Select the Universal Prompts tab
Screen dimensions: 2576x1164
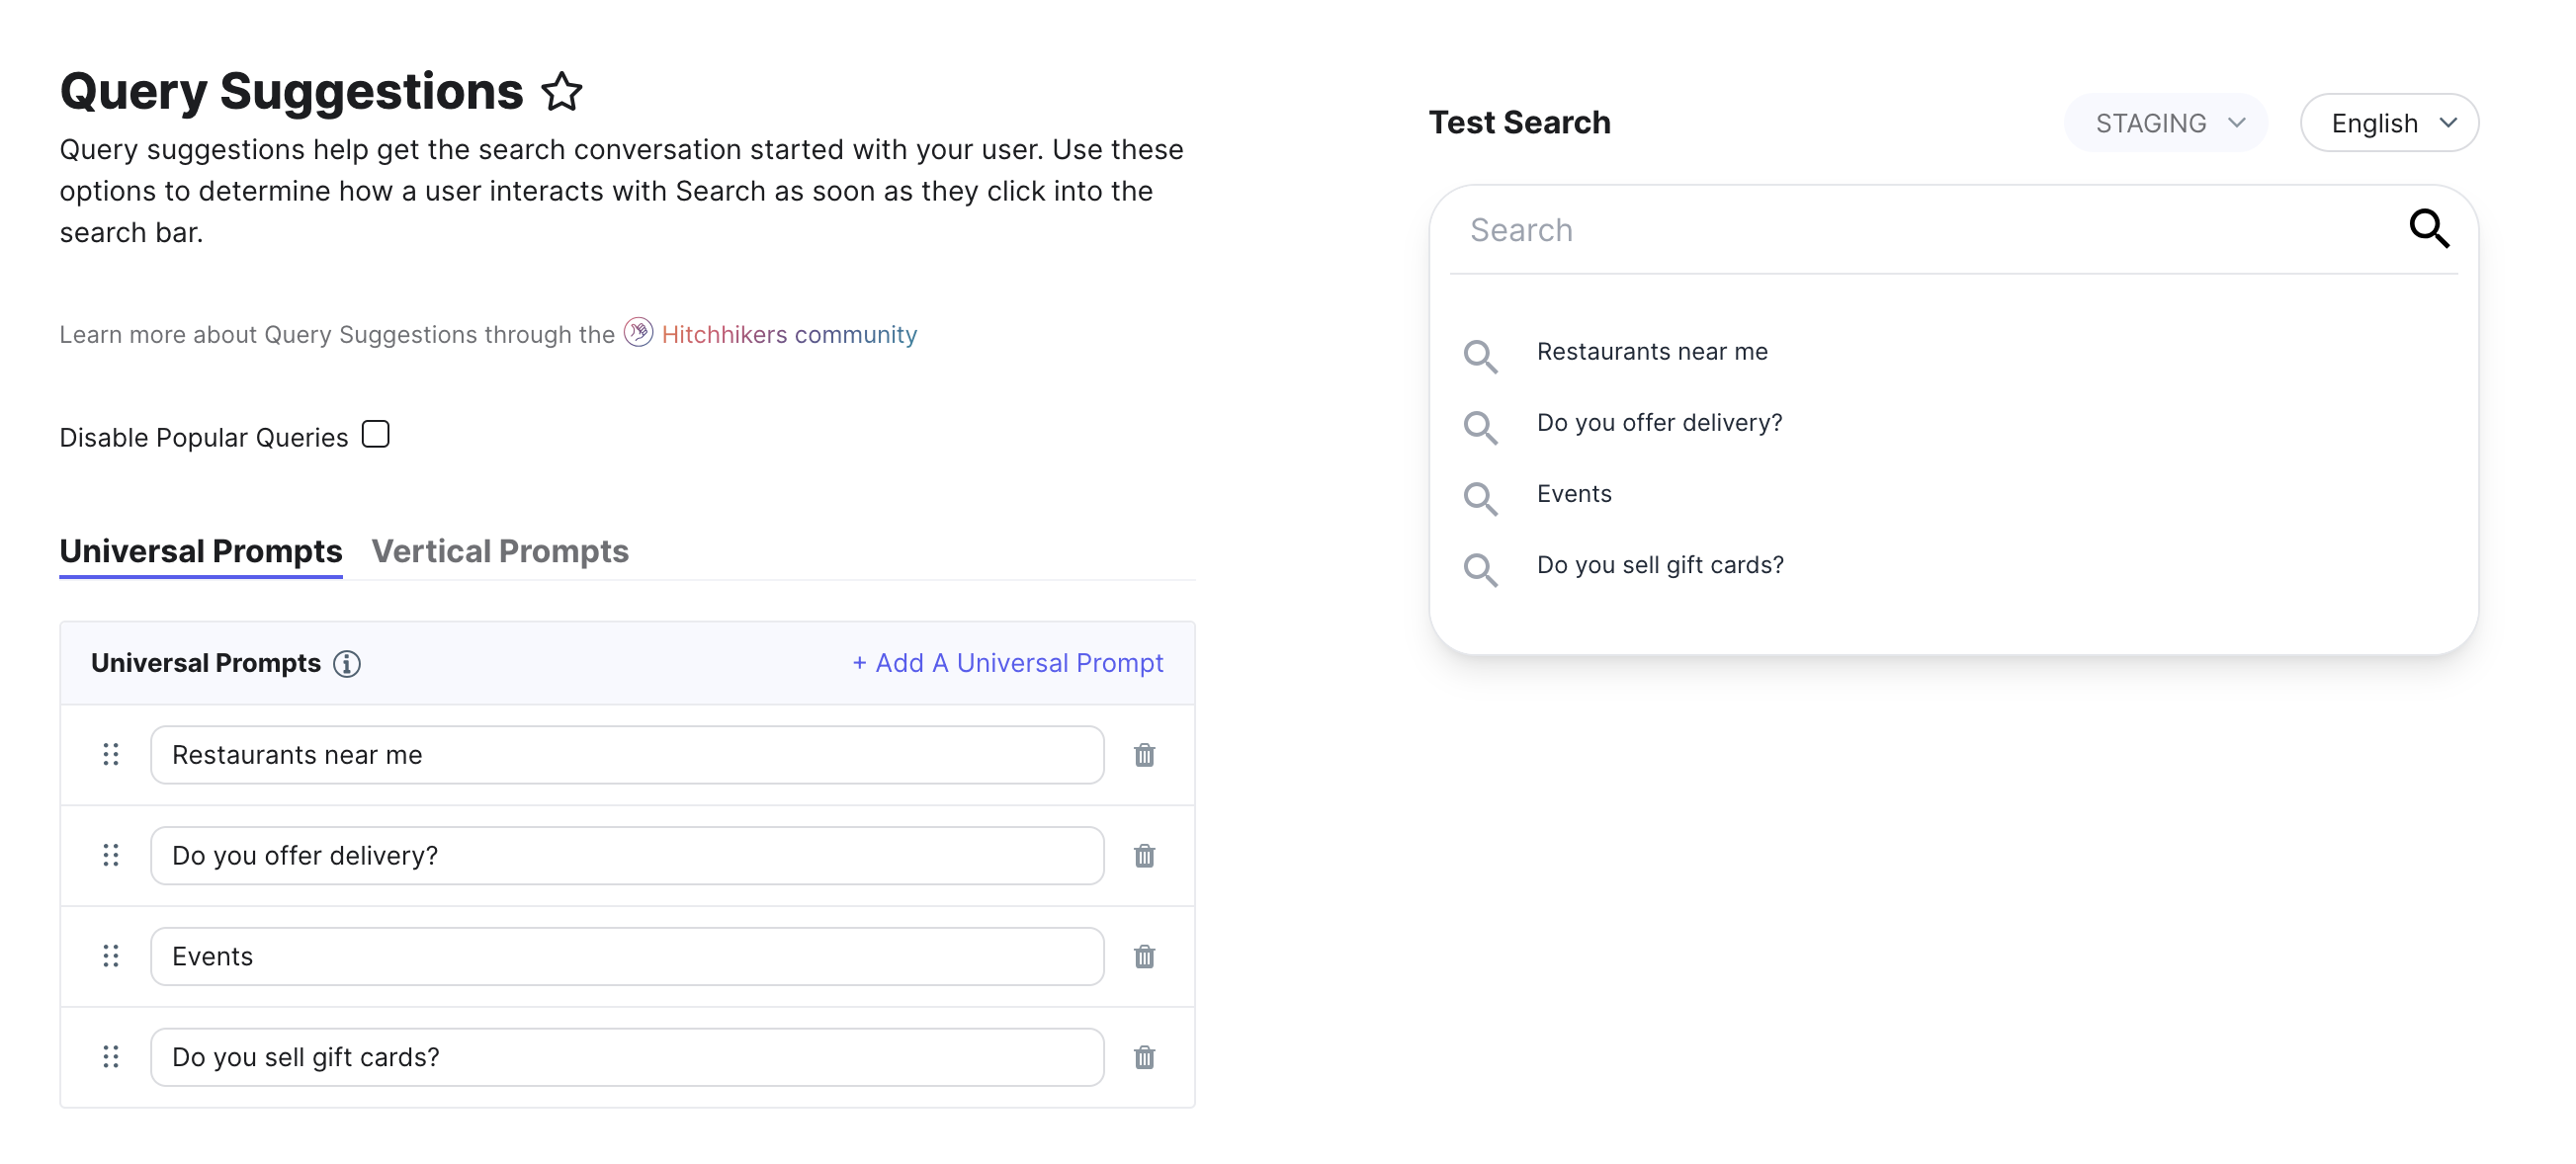(201, 550)
